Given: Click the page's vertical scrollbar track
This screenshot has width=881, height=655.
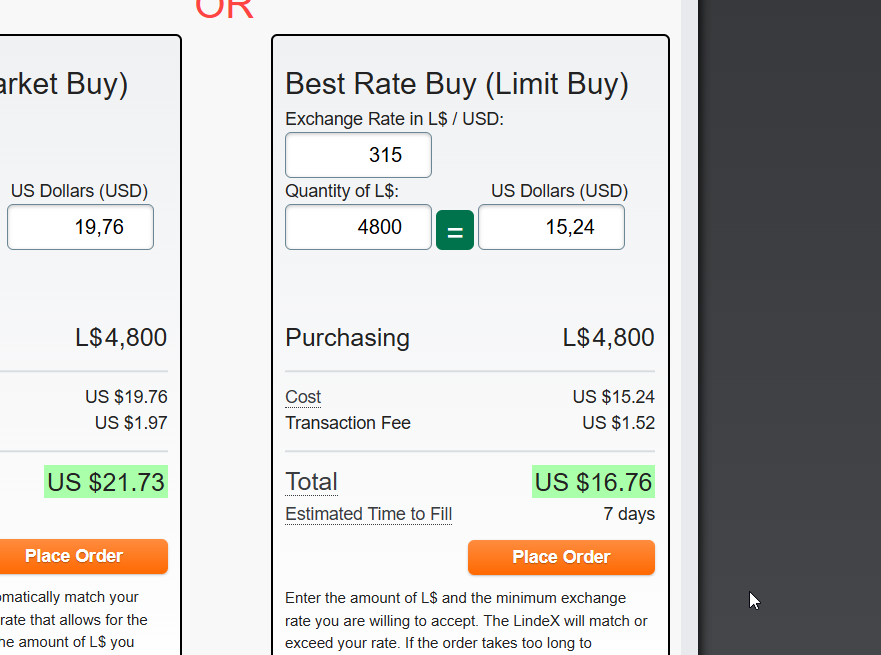Looking at the screenshot, I should 689,300.
